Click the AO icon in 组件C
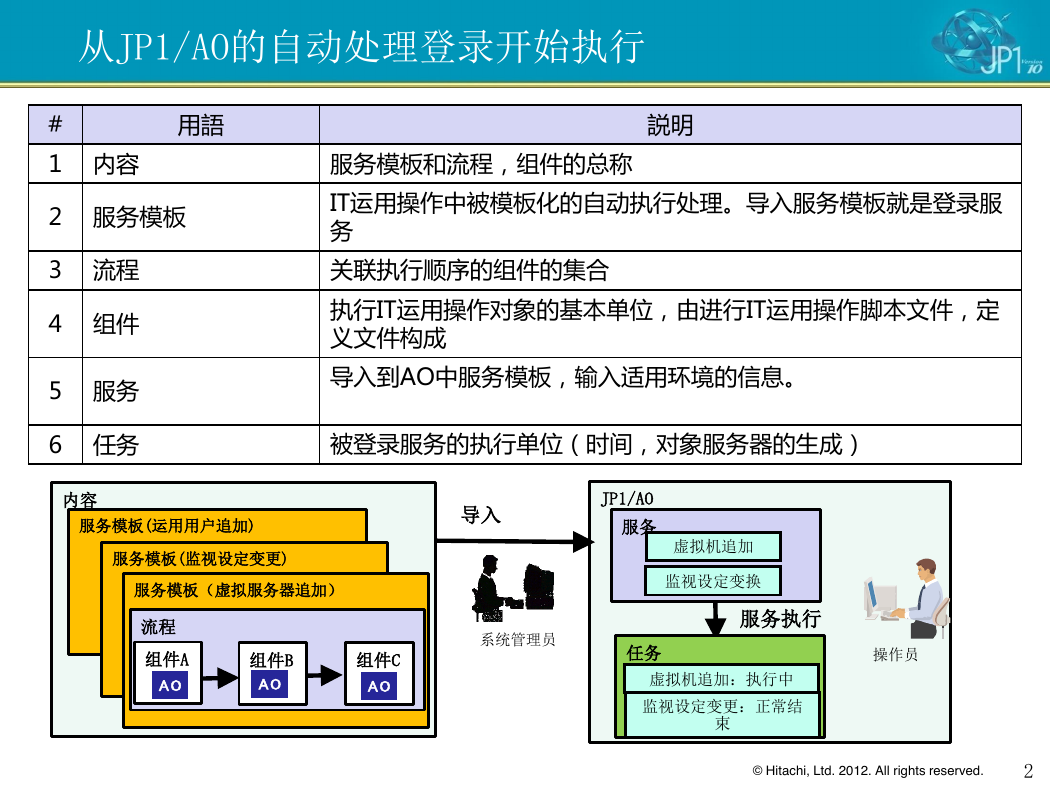This screenshot has height=788, width=1050. coord(378,686)
